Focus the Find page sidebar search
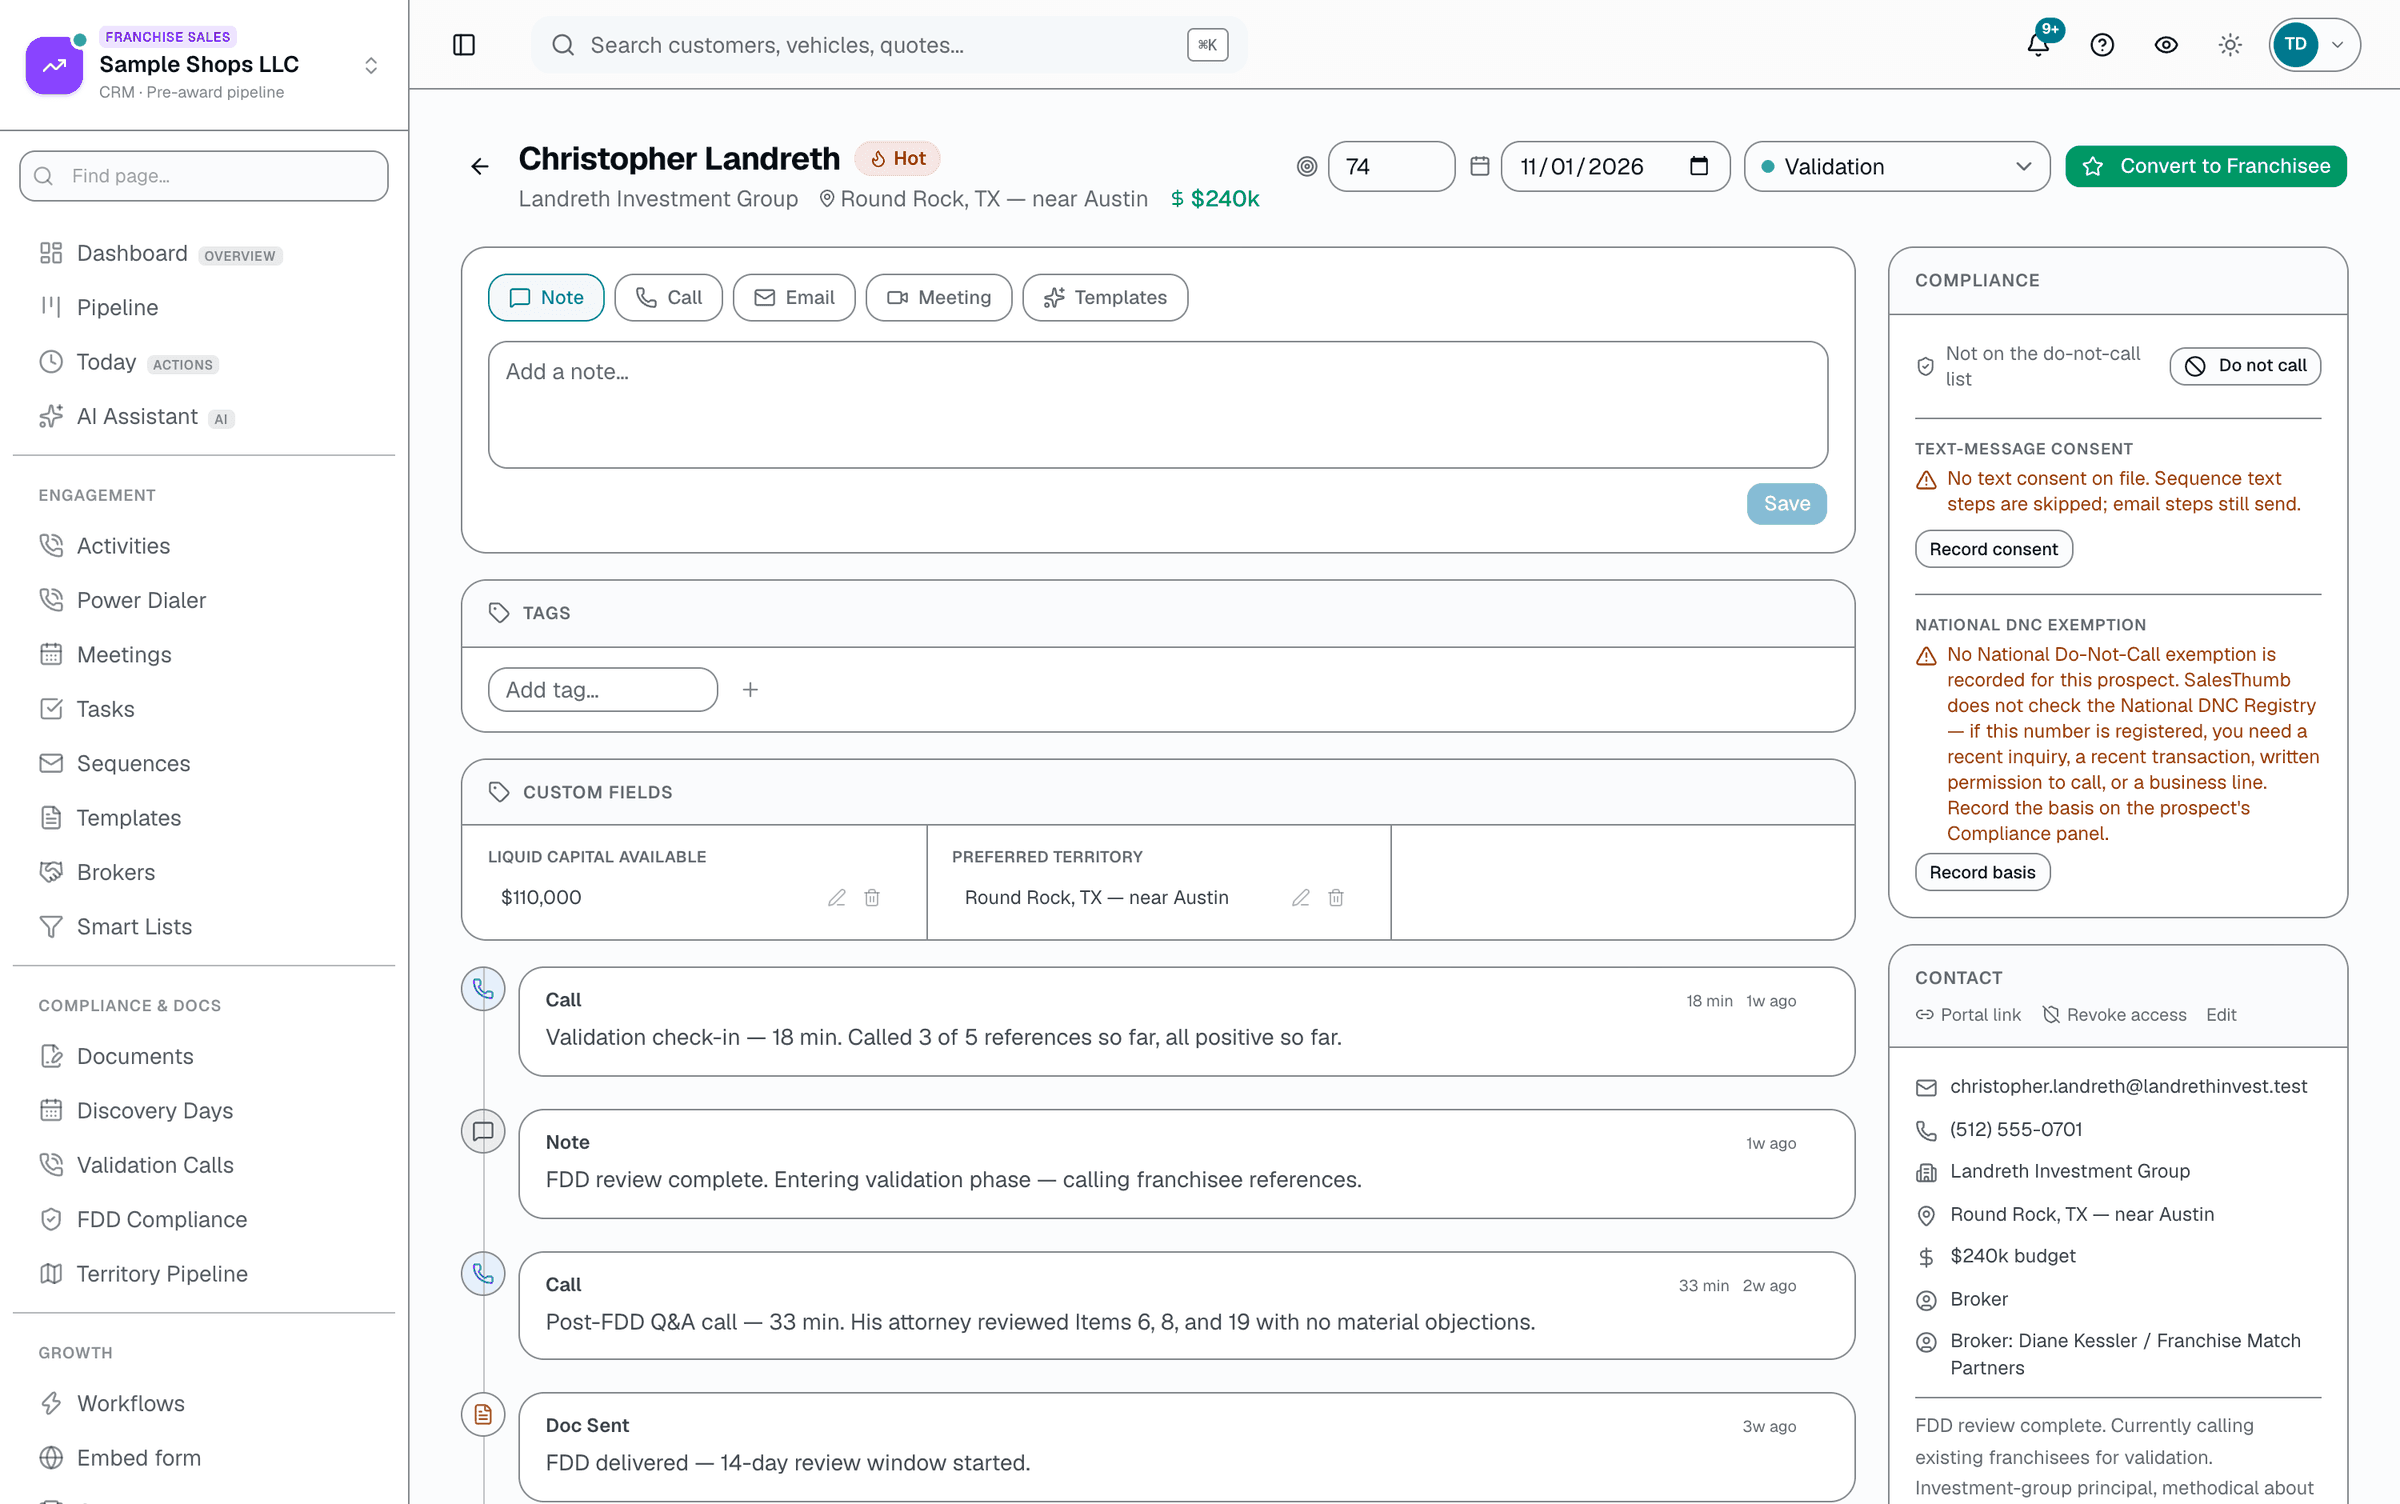The image size is (2400, 1504). [x=204, y=176]
